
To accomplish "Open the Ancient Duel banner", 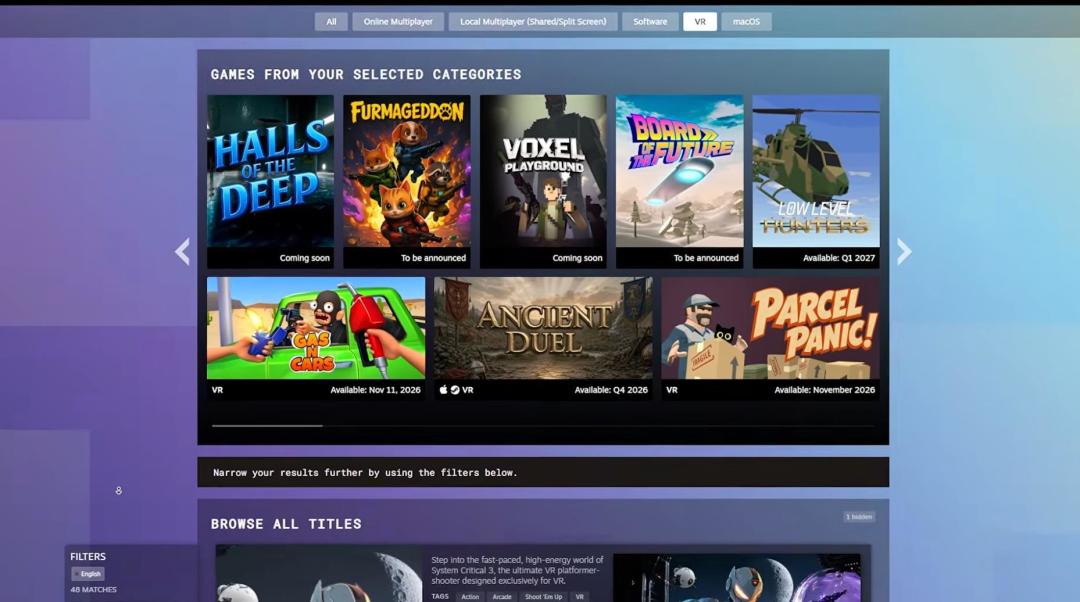I will coord(543,338).
